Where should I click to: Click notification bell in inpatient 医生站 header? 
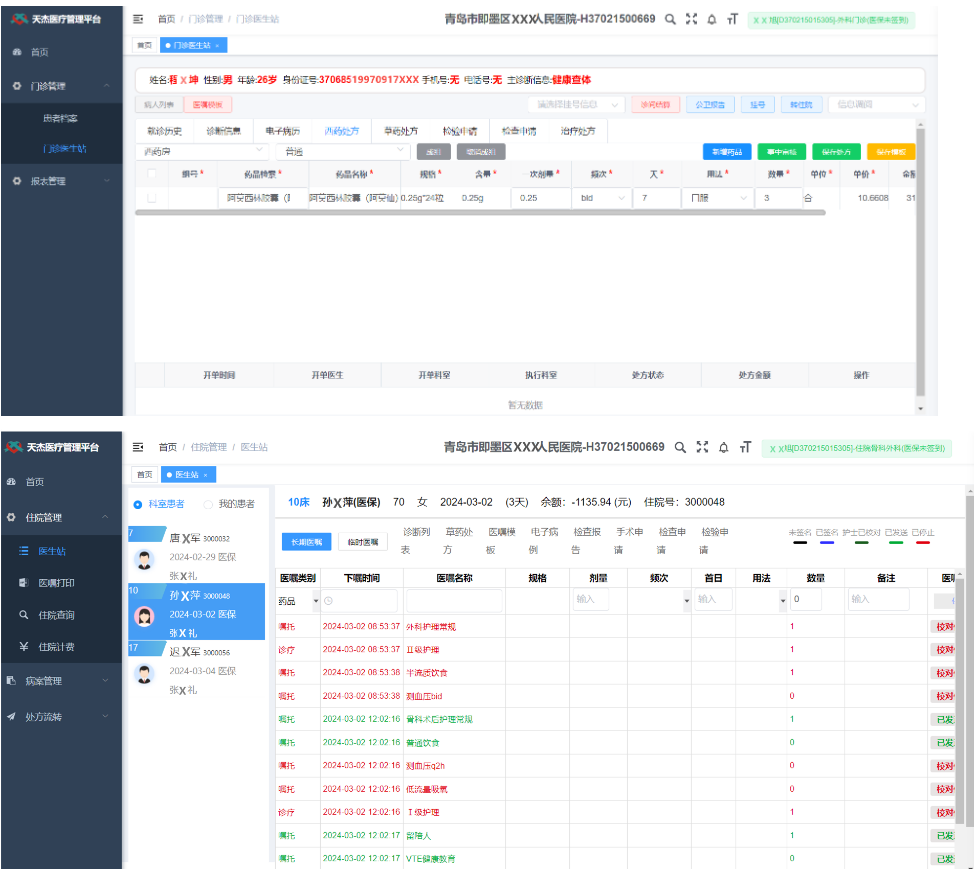tap(724, 447)
